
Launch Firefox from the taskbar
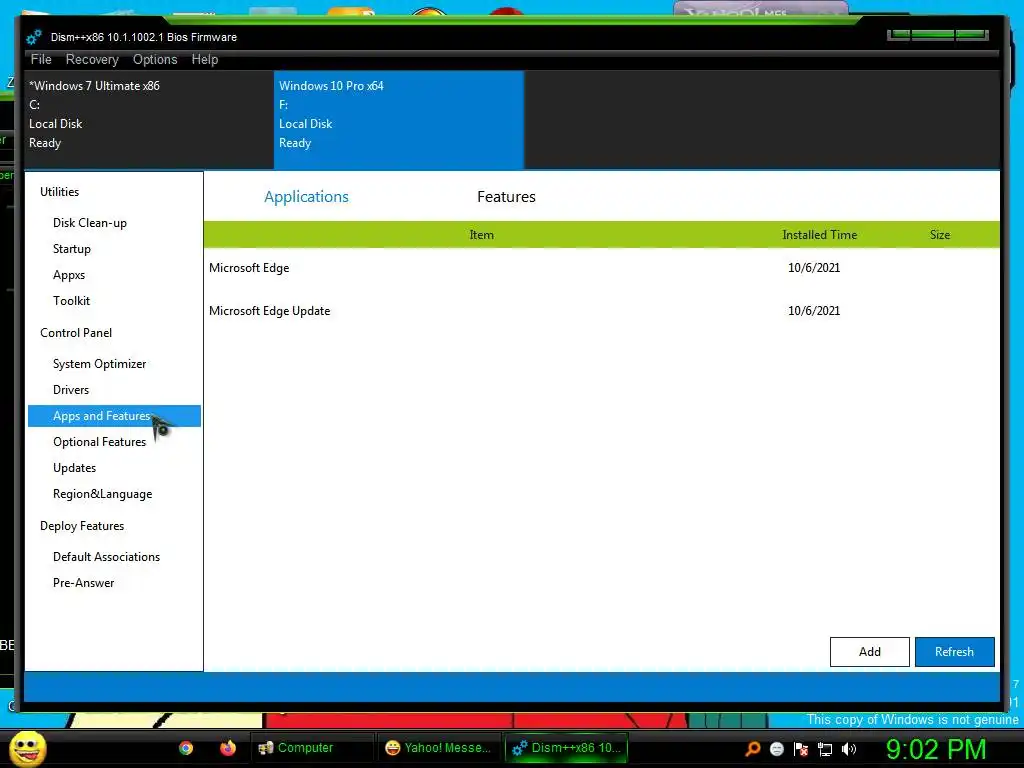tap(227, 748)
